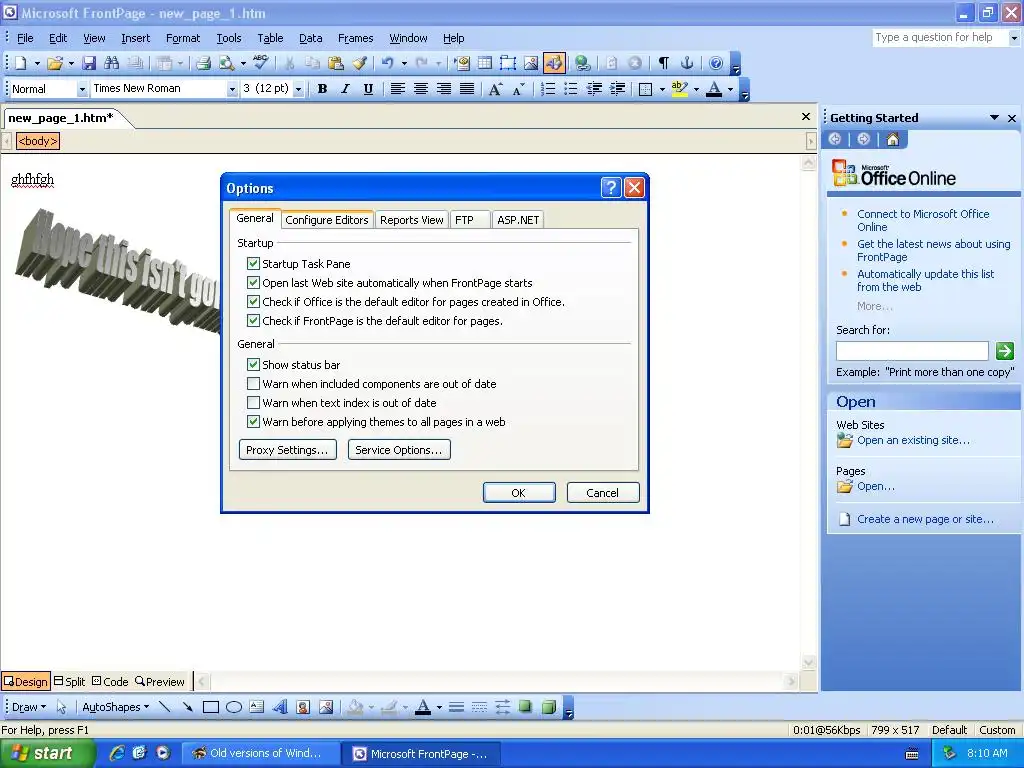The image size is (1024, 768).
Task: Click the Search for input field
Action: click(x=912, y=351)
